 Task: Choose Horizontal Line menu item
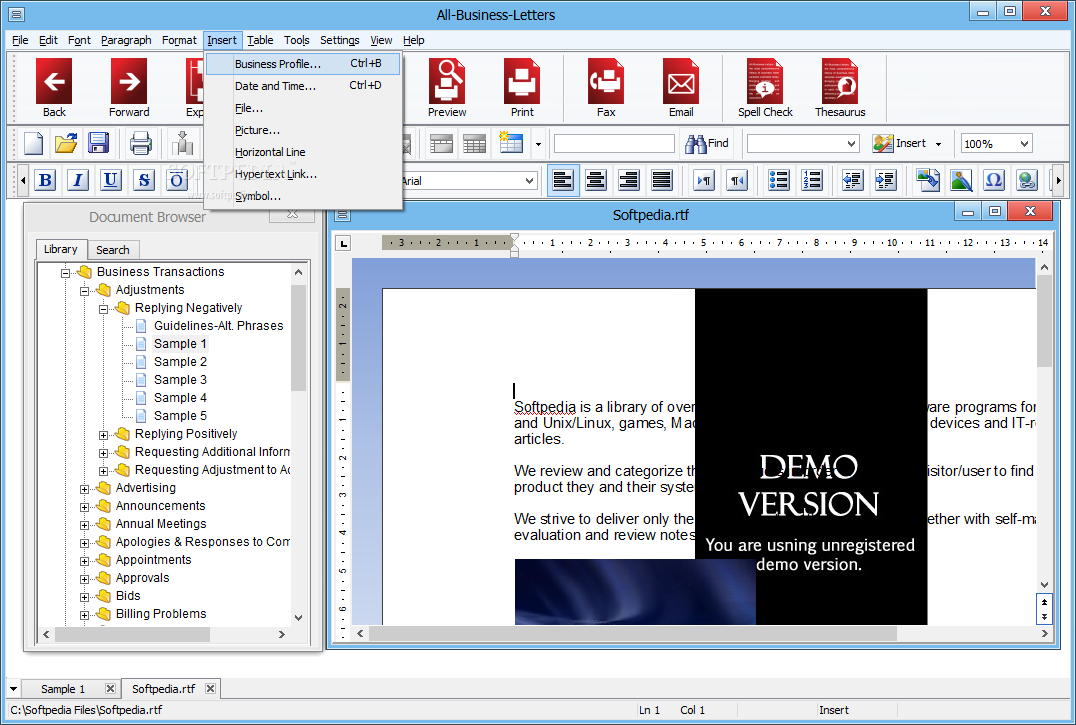click(x=303, y=152)
